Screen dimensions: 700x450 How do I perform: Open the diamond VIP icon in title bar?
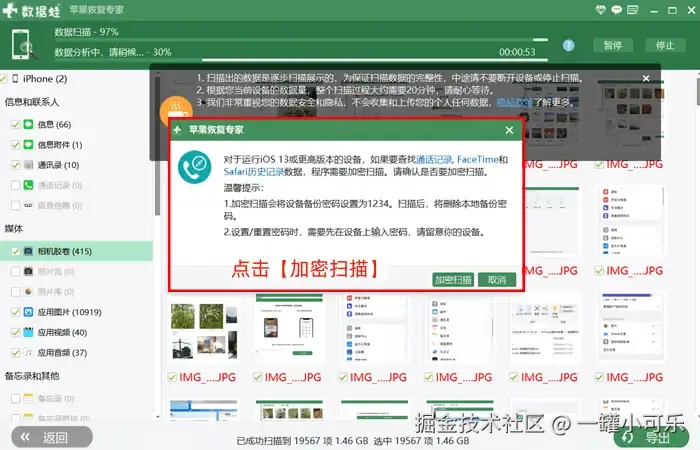600,9
